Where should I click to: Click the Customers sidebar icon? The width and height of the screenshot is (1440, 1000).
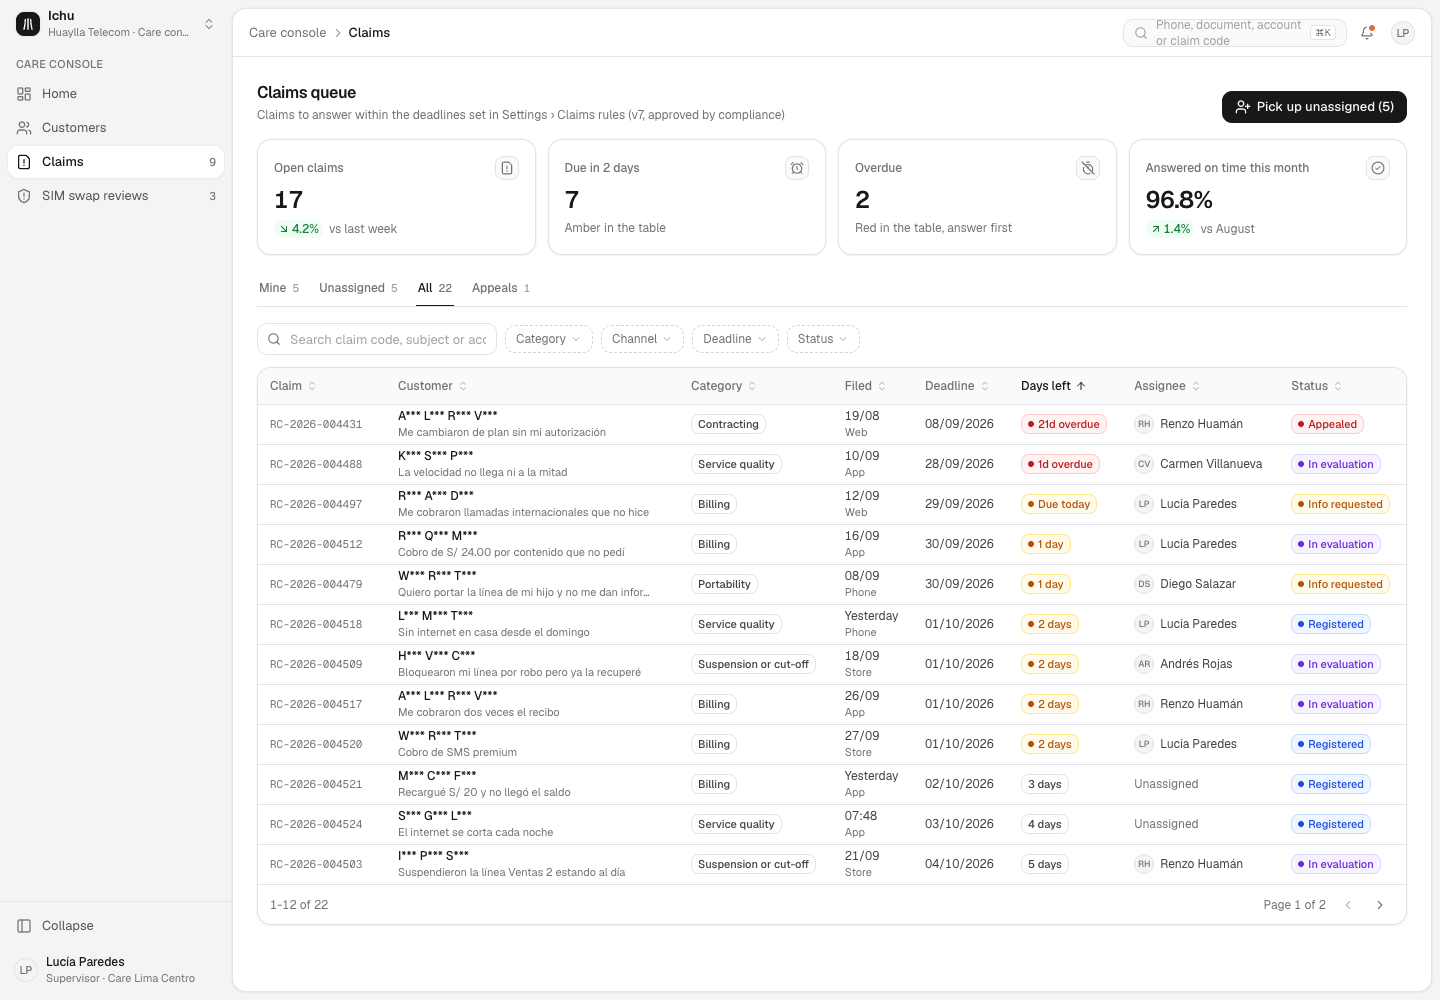pos(24,128)
